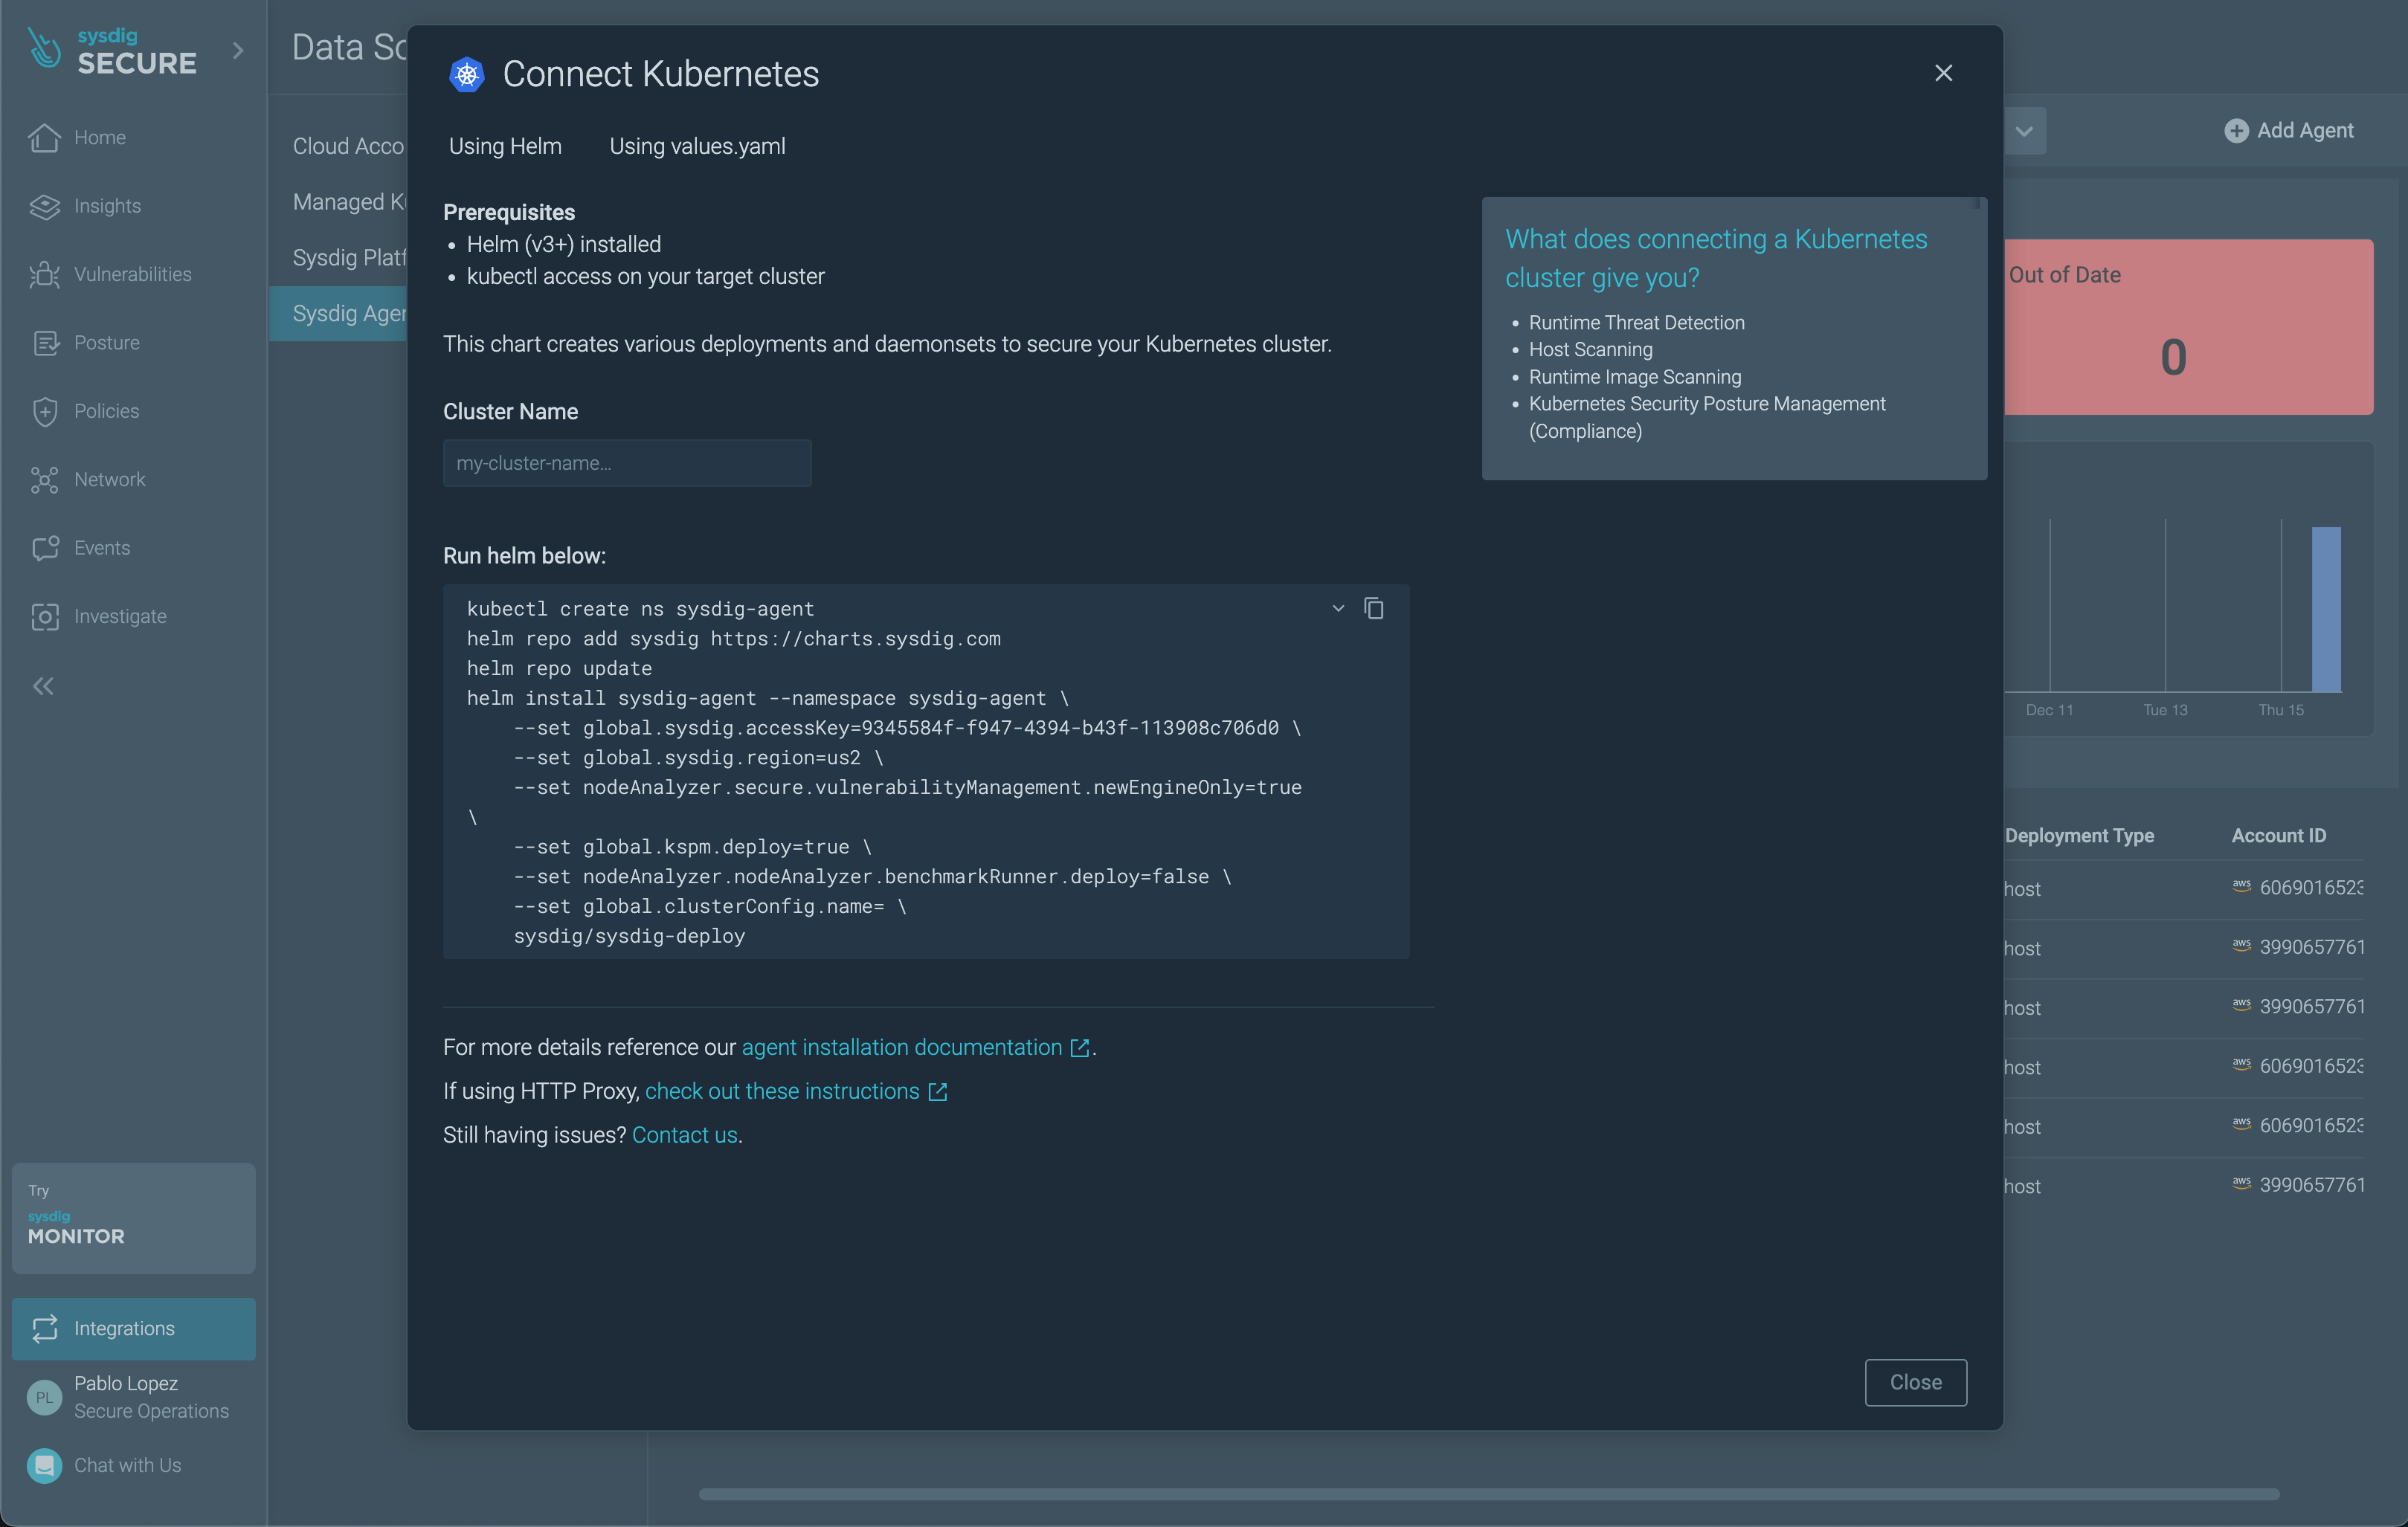Click 'Runtime Threat Detection' bullet text
Viewport: 2408px width, 1527px height.
(1636, 323)
